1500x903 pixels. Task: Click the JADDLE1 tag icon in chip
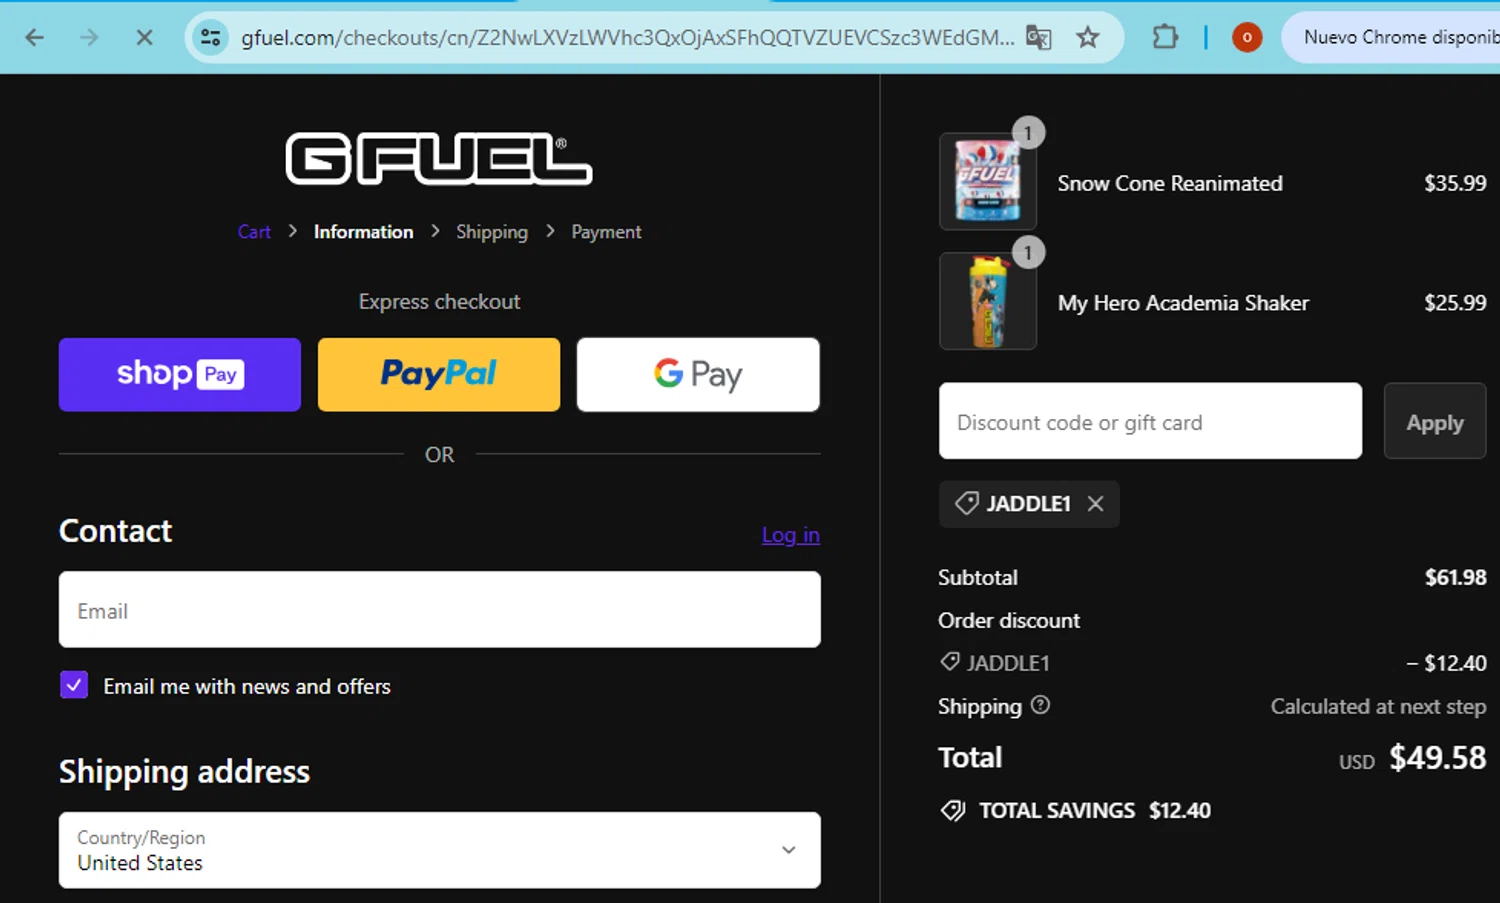tap(966, 503)
